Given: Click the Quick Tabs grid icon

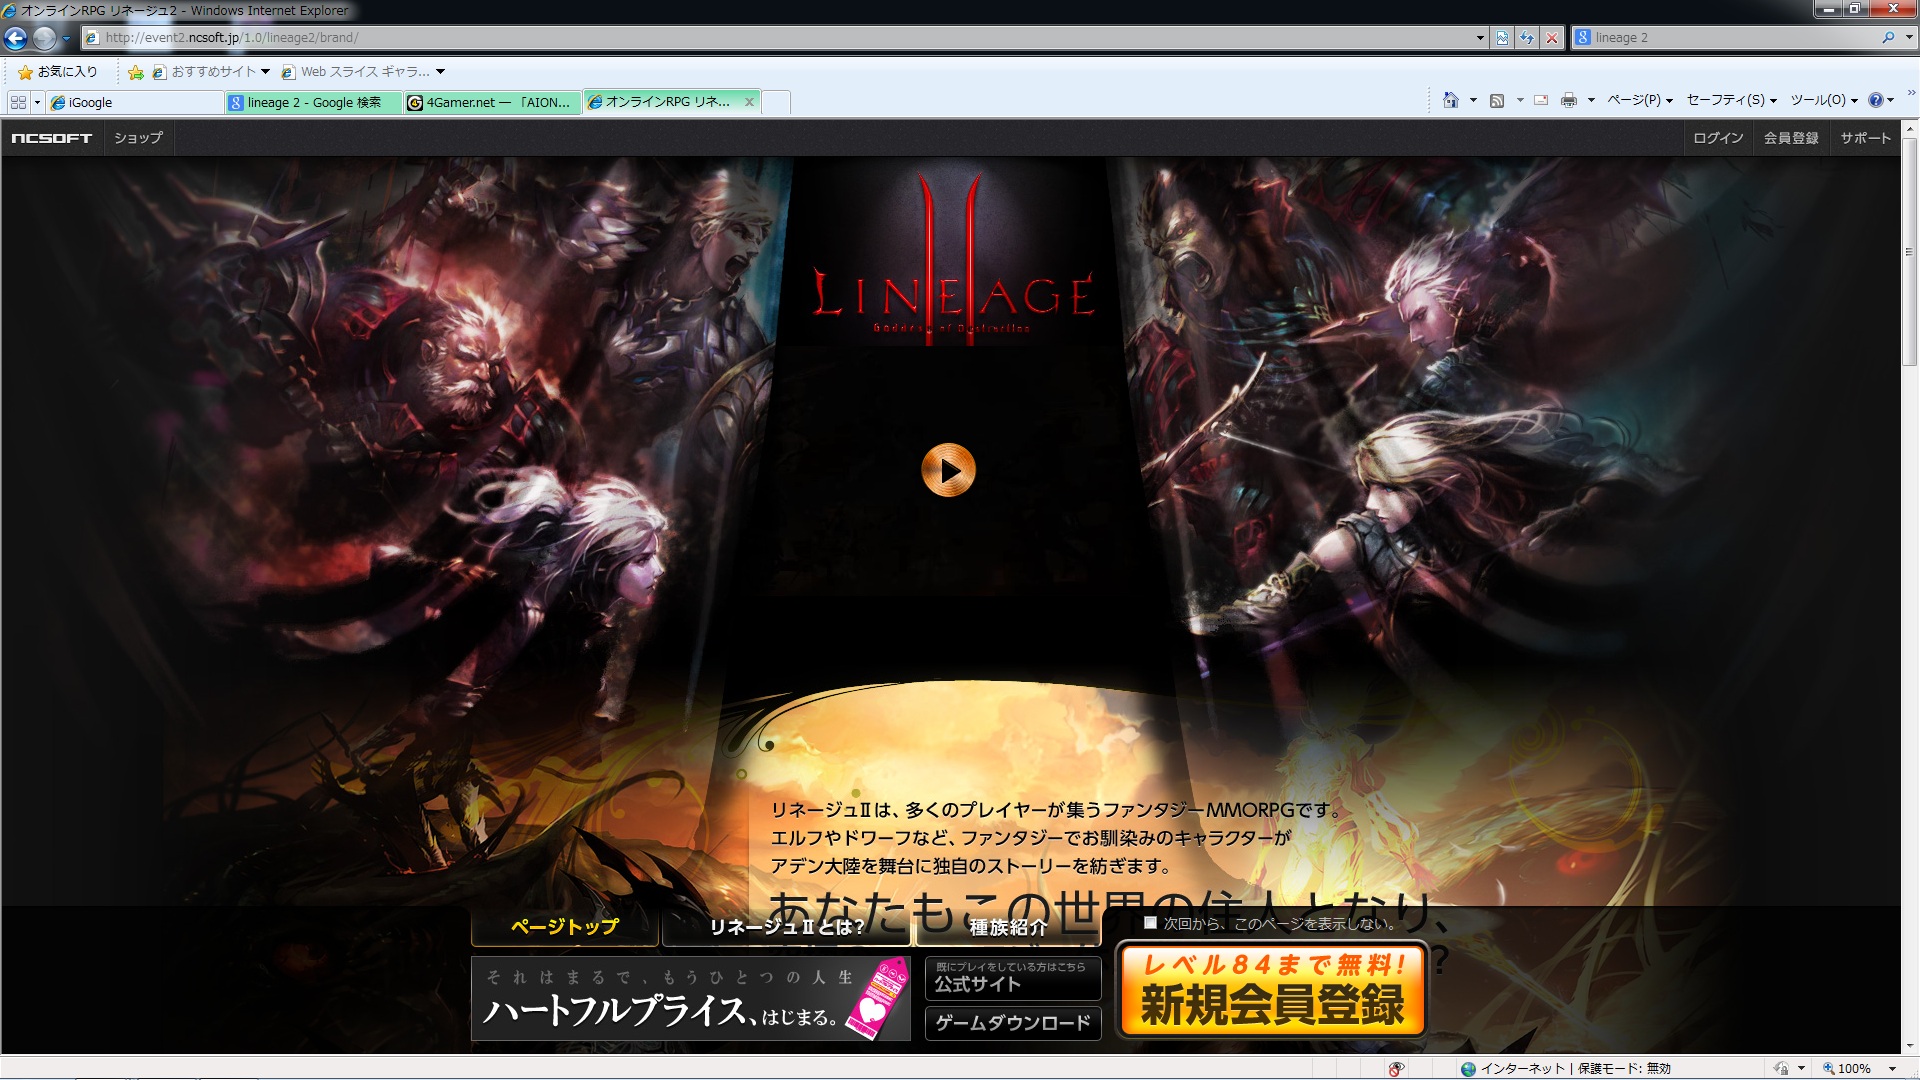Looking at the screenshot, I should pyautogui.click(x=18, y=102).
